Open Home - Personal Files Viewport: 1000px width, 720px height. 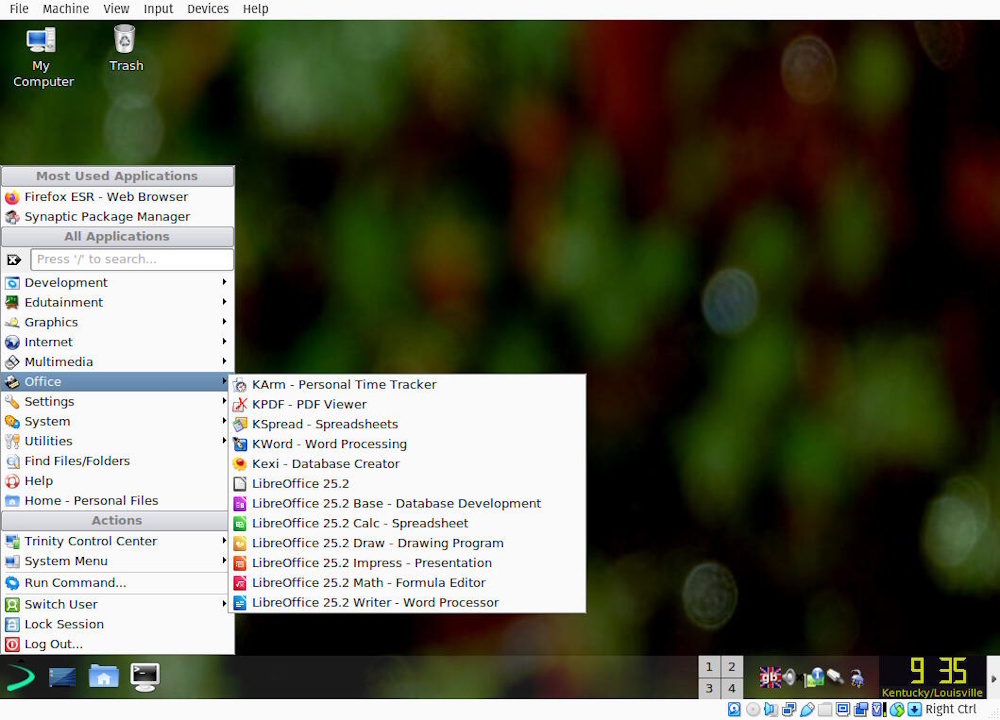click(x=117, y=500)
